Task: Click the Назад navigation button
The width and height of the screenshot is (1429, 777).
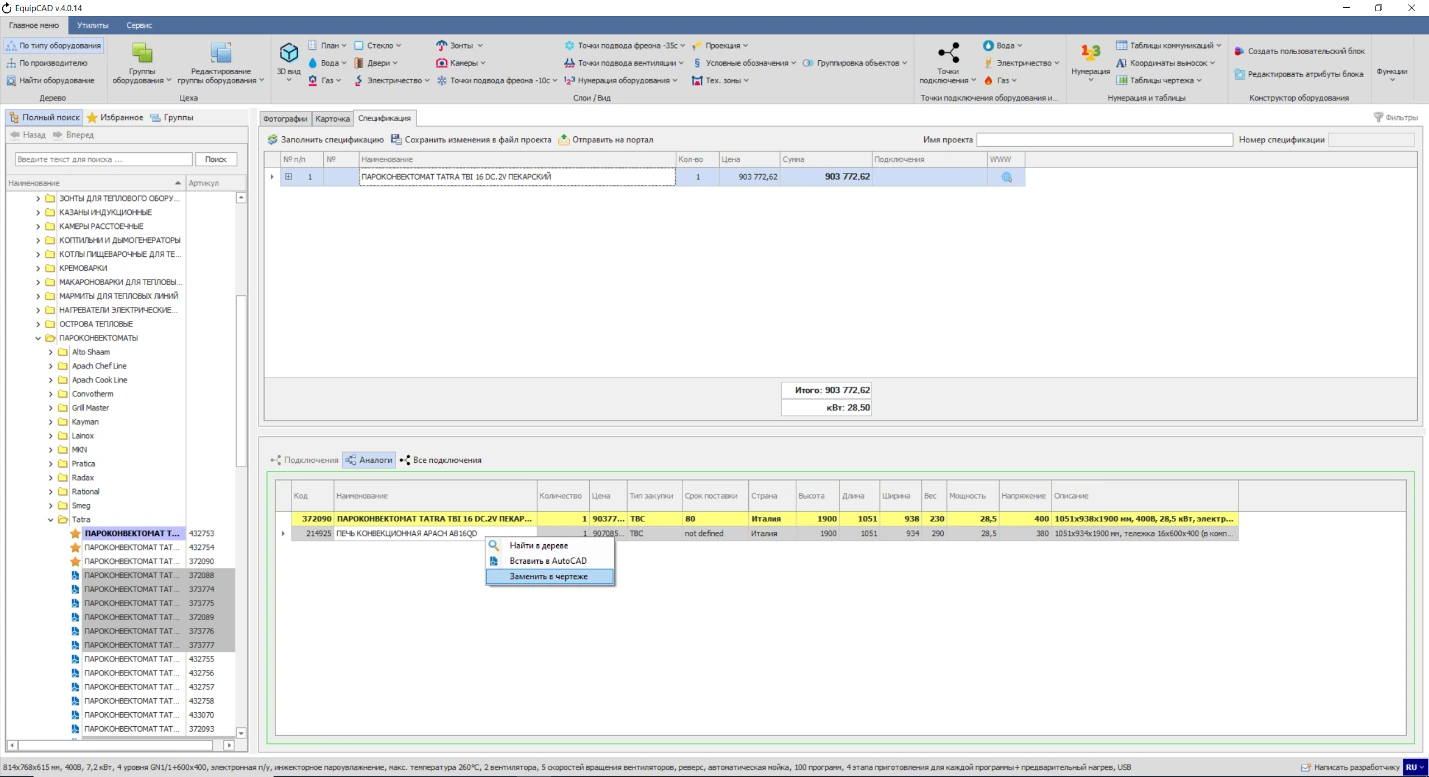Action: (28, 135)
